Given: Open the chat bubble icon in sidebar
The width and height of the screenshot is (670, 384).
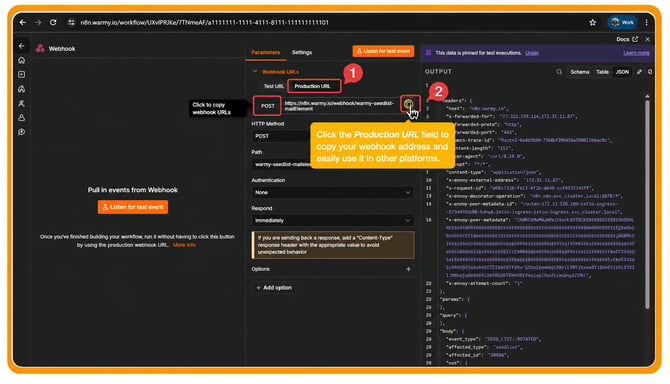Looking at the screenshot, I should tap(21, 132).
